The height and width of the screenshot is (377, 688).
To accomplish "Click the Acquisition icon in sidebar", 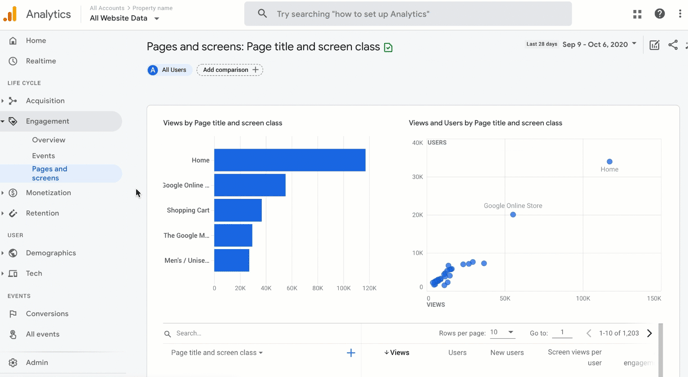I will tap(13, 101).
